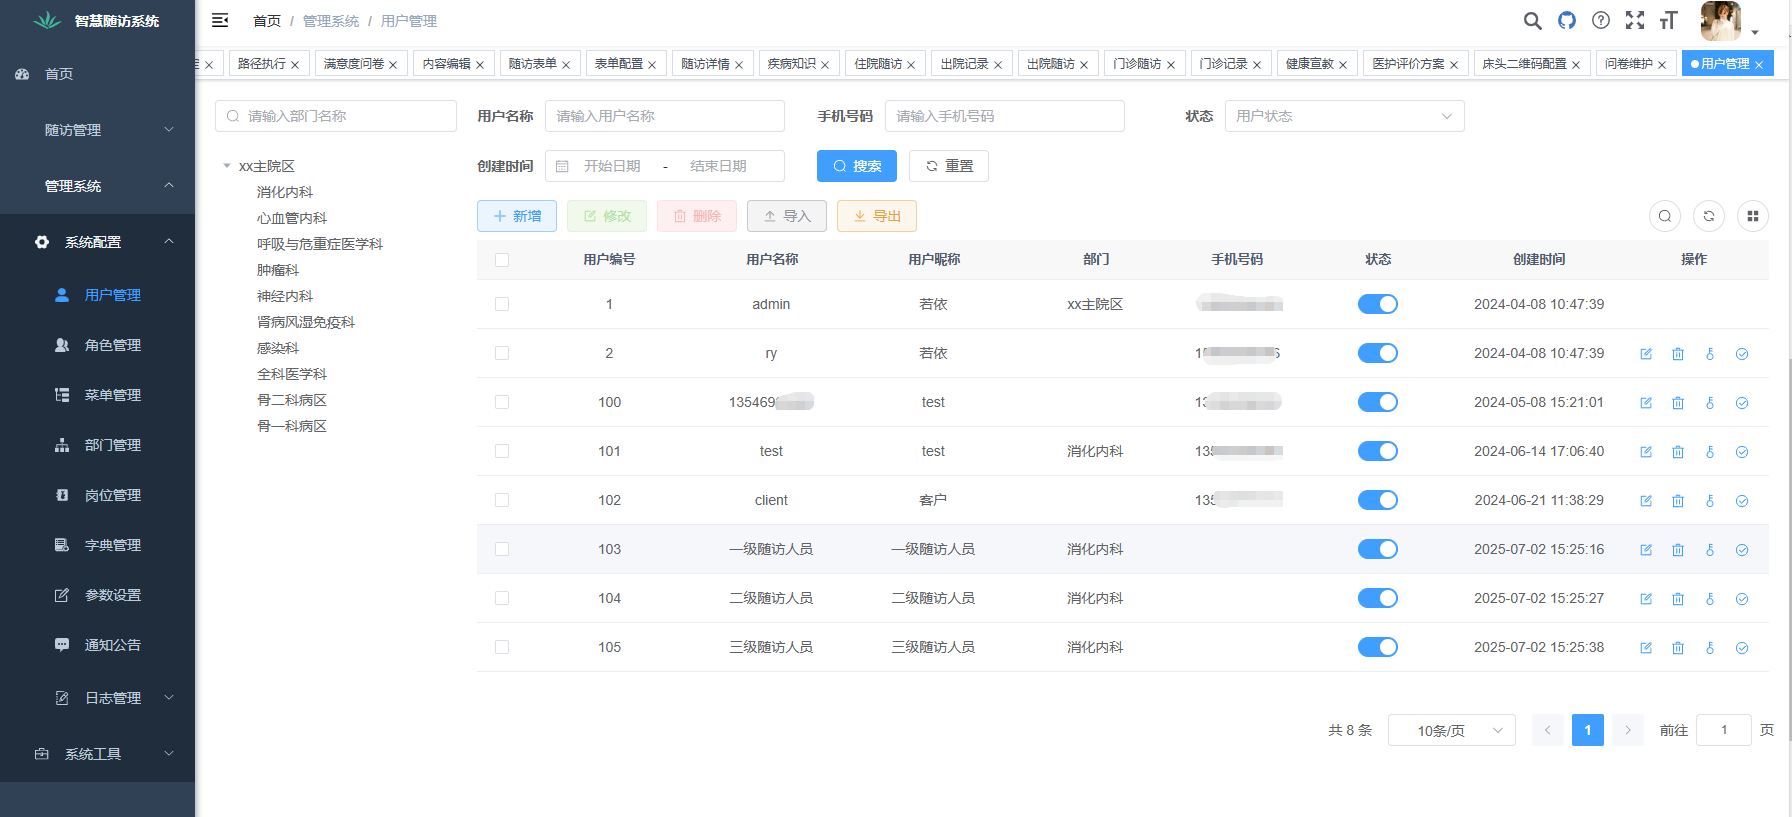Click the 搜索 search button
This screenshot has width=1792, height=817.
857,166
